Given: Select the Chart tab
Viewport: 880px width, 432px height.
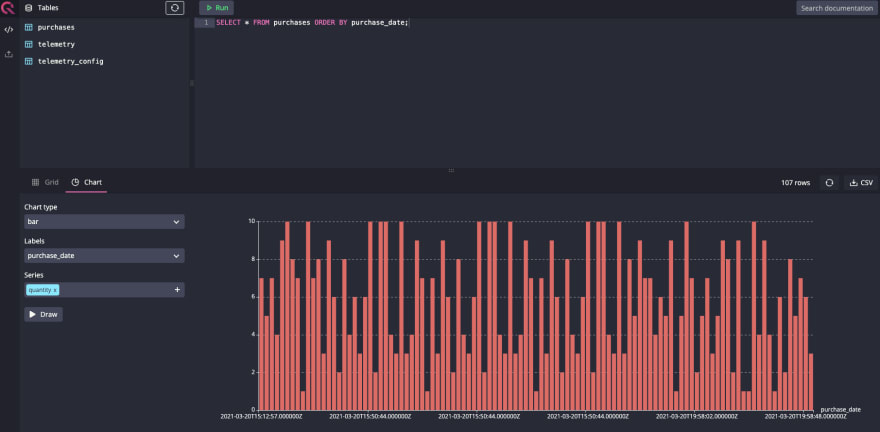Looking at the screenshot, I should (x=86, y=182).
